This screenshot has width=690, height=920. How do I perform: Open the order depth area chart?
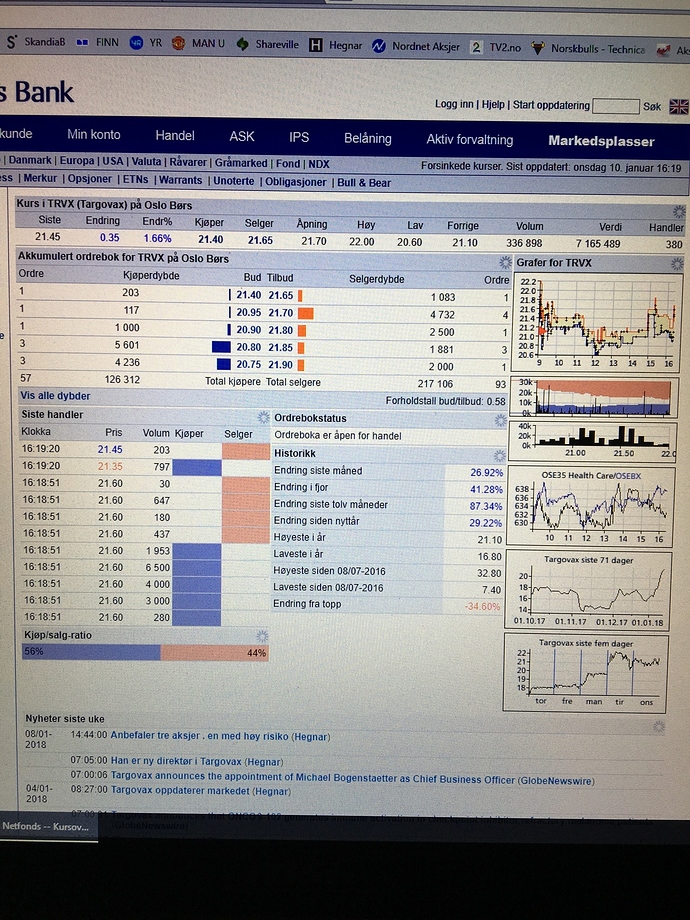click(594, 397)
